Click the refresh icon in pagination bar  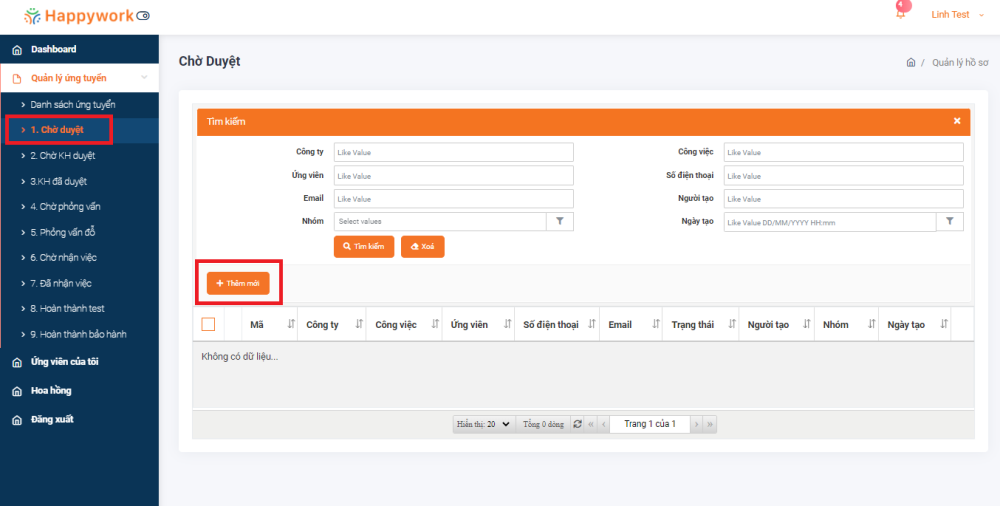577,424
